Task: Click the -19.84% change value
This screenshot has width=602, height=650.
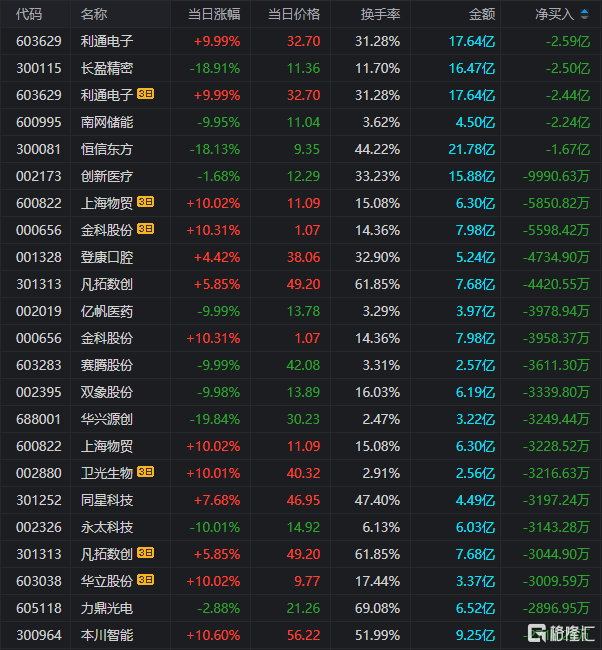Action: [215, 420]
